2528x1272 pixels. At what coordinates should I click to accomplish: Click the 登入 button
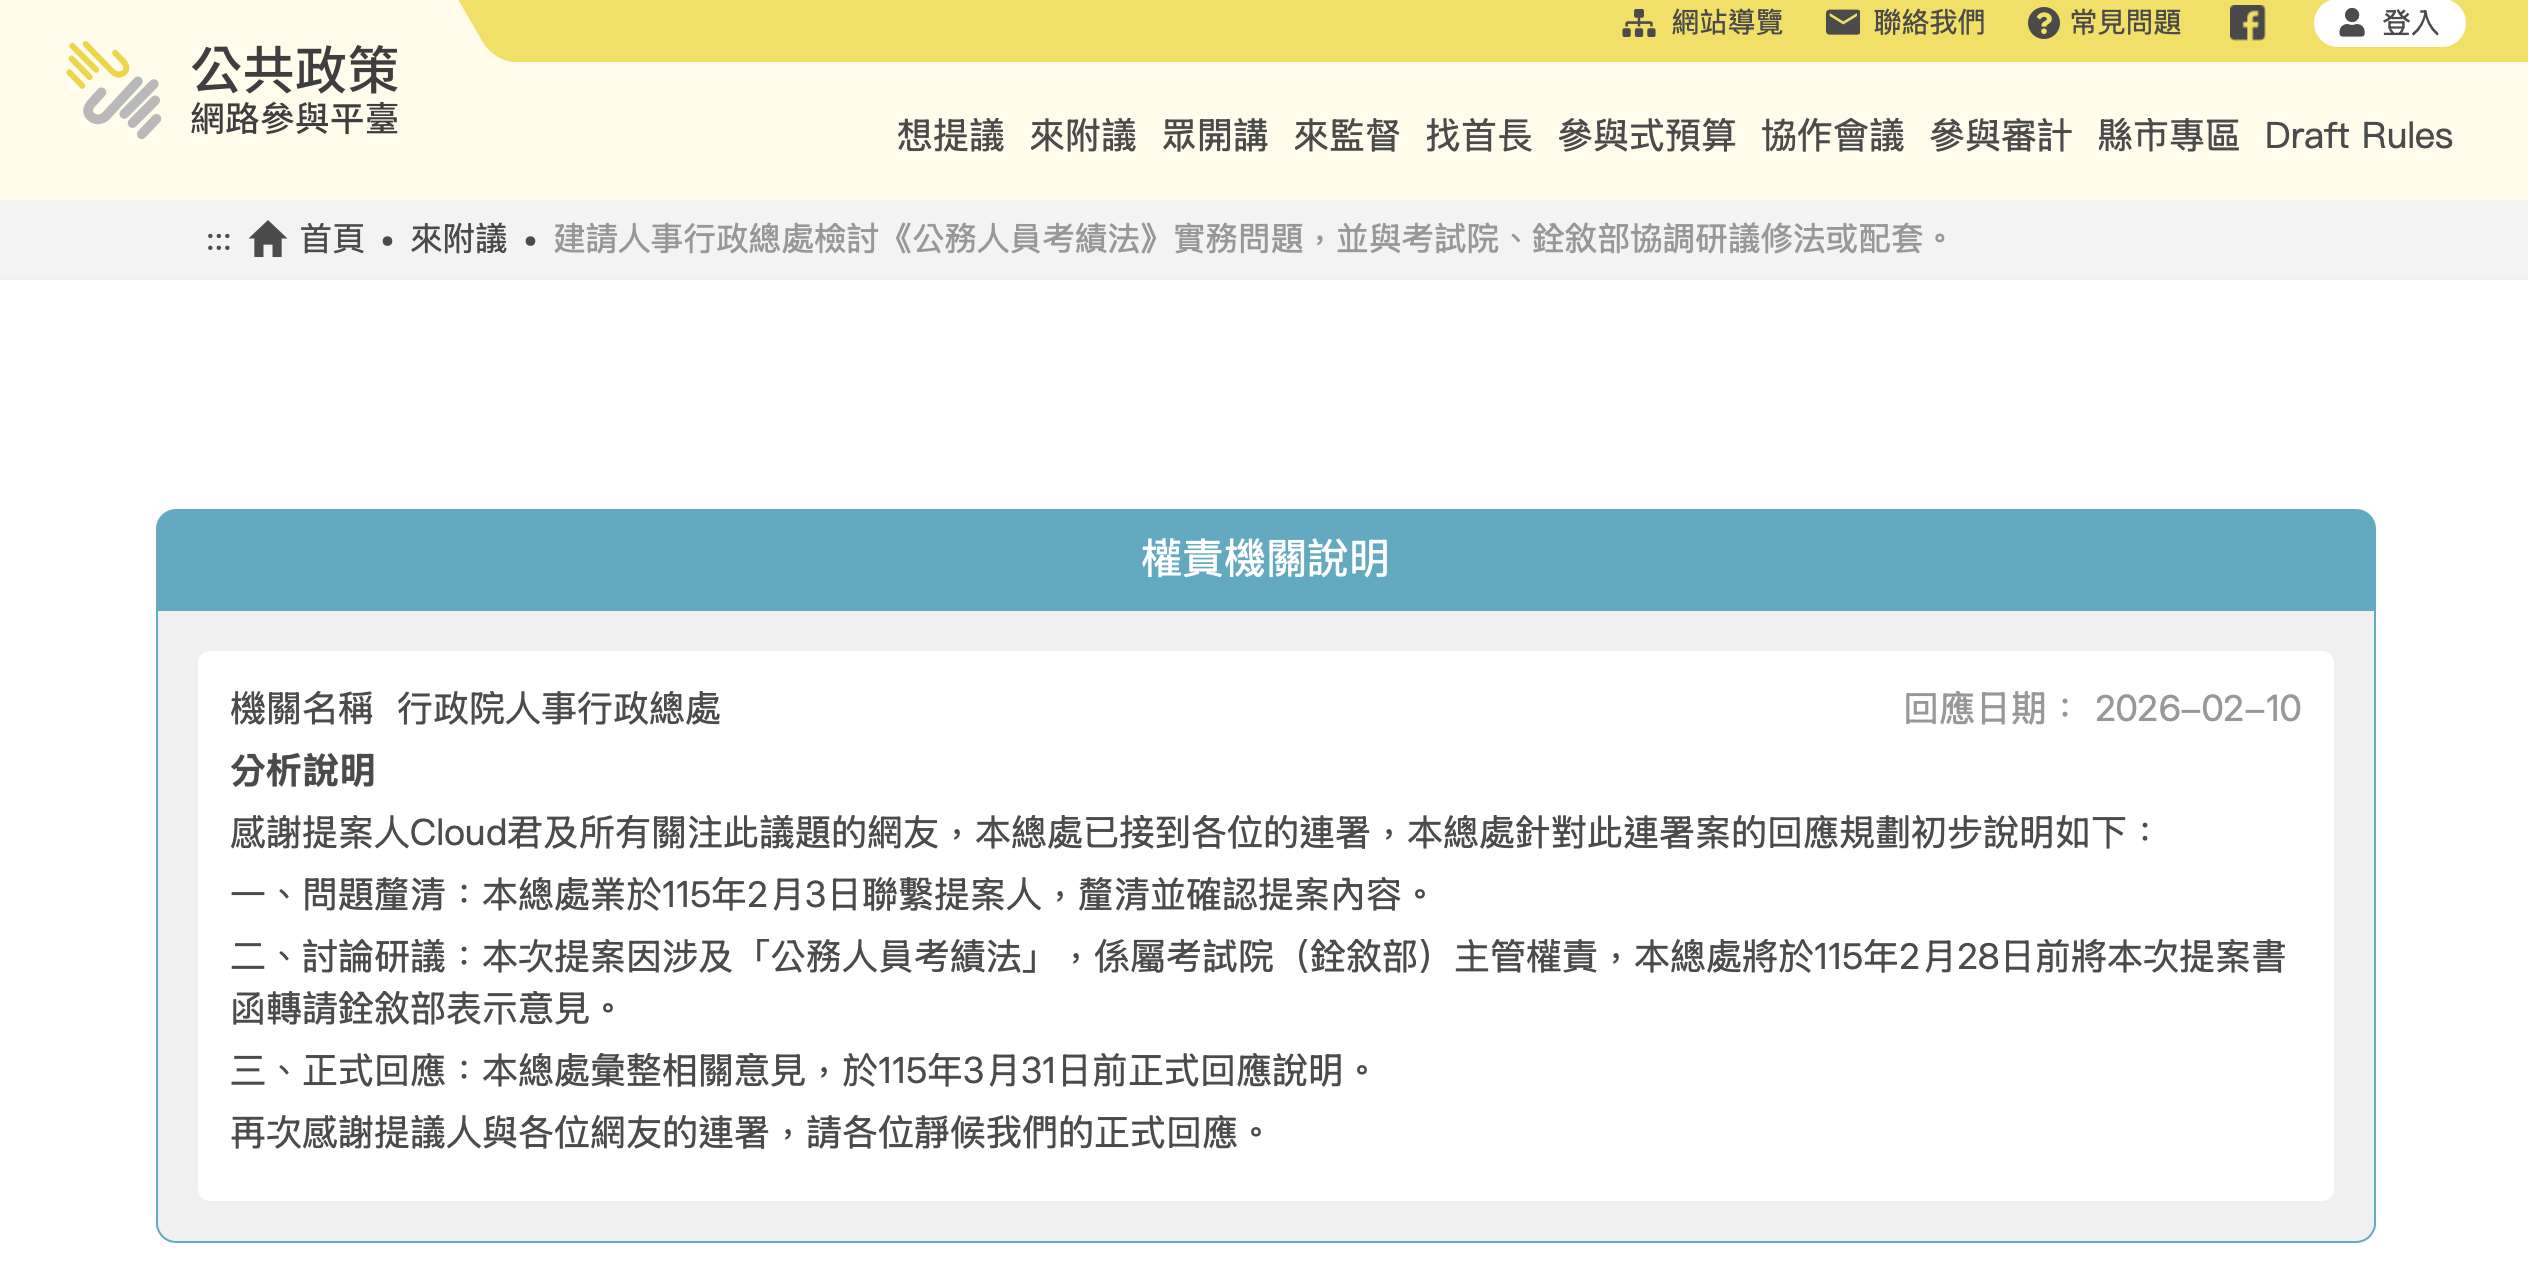click(x=2388, y=22)
